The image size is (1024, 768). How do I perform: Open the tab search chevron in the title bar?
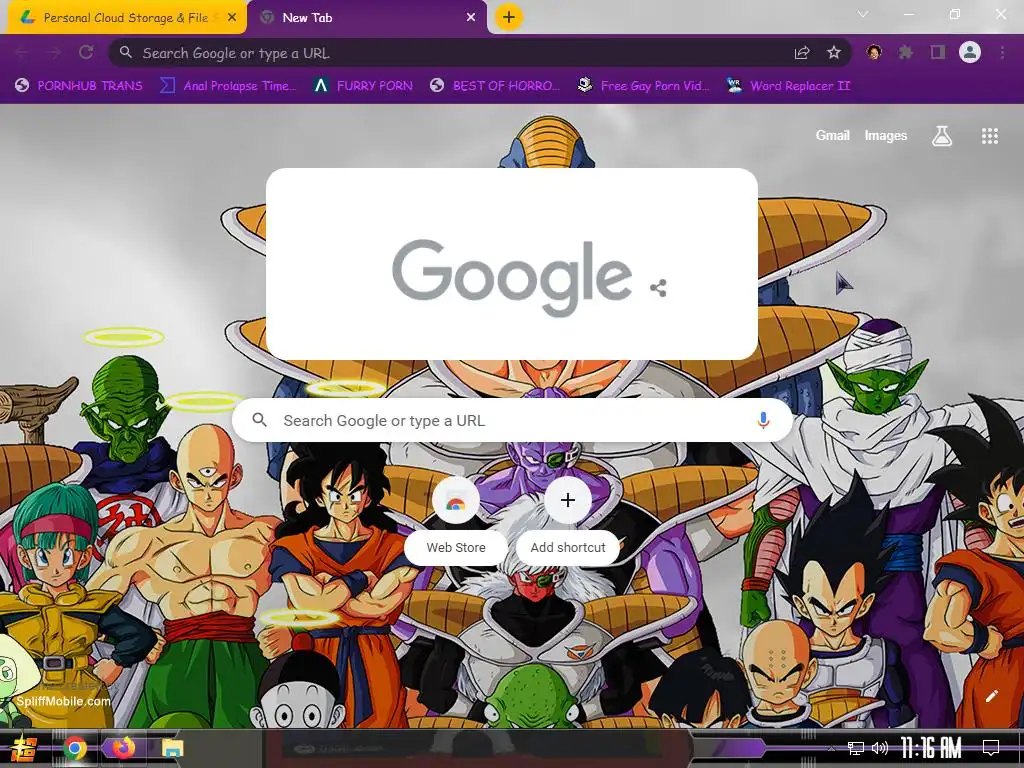point(863,14)
